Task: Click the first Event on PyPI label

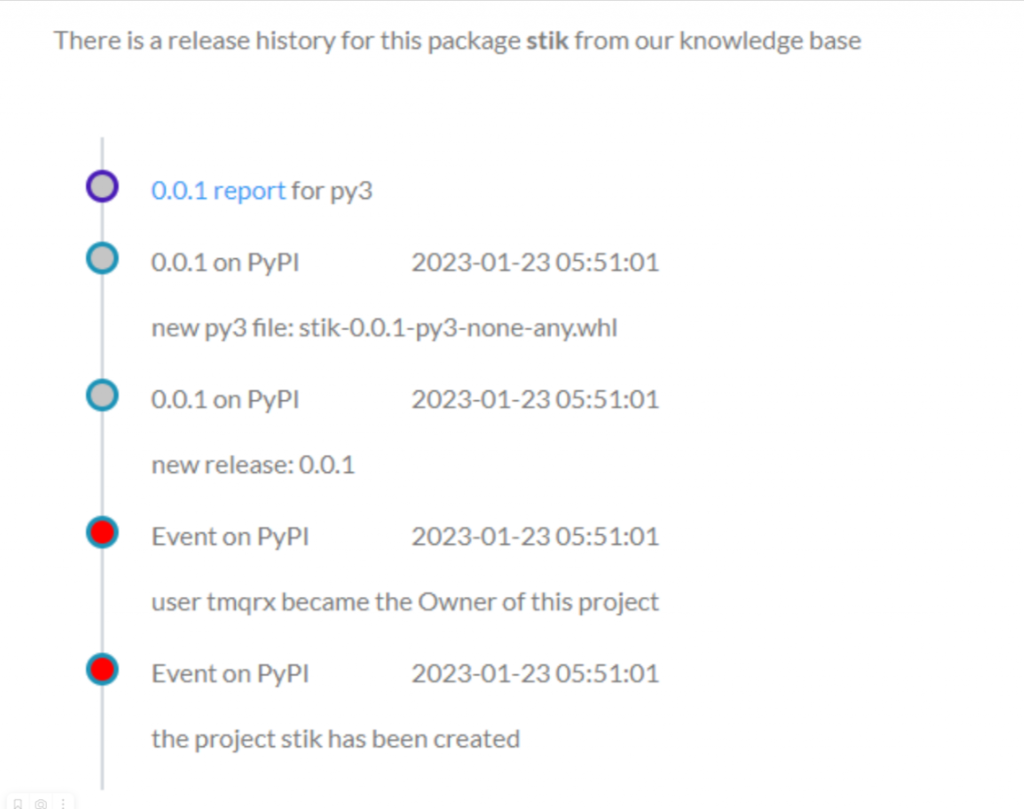Action: pos(231,537)
